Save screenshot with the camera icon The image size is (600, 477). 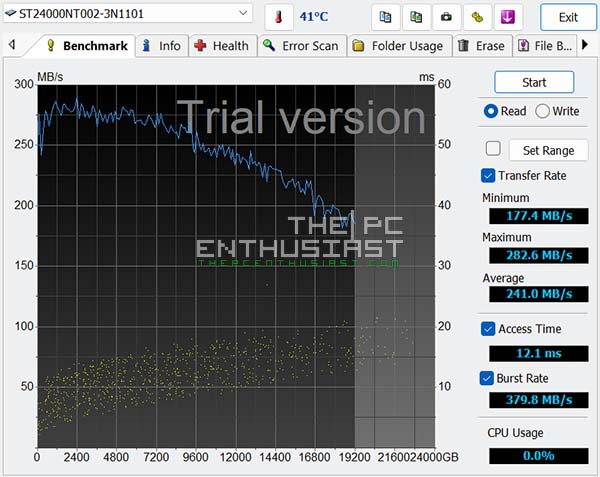(446, 17)
